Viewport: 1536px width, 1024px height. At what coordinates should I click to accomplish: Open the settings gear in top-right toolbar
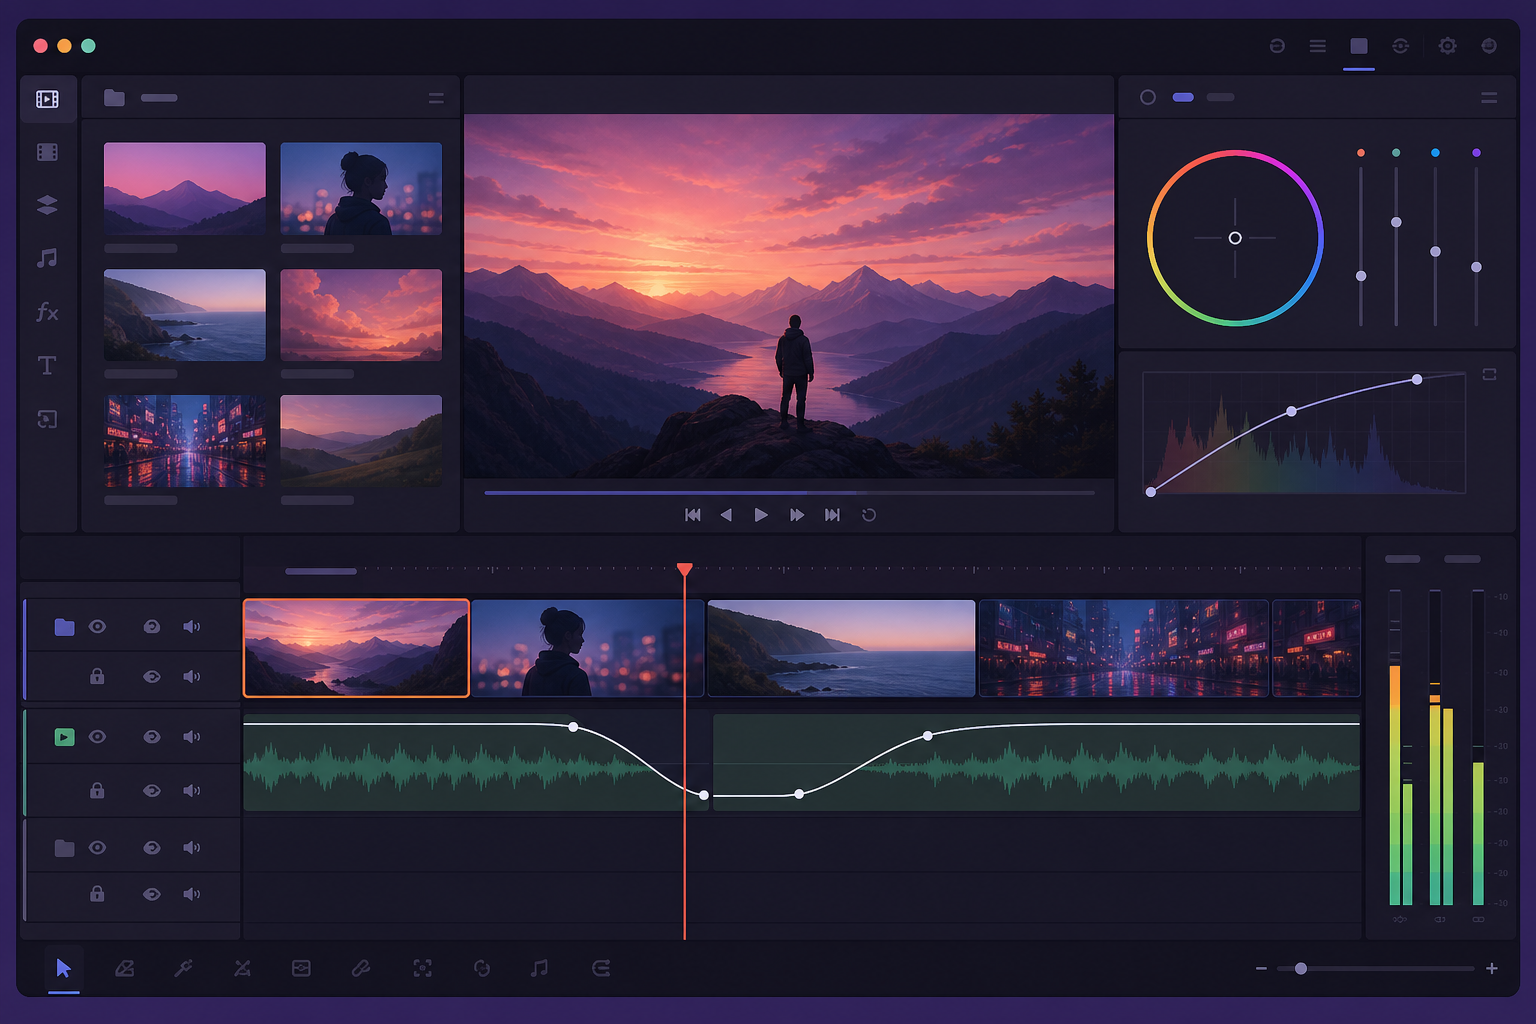[1447, 46]
